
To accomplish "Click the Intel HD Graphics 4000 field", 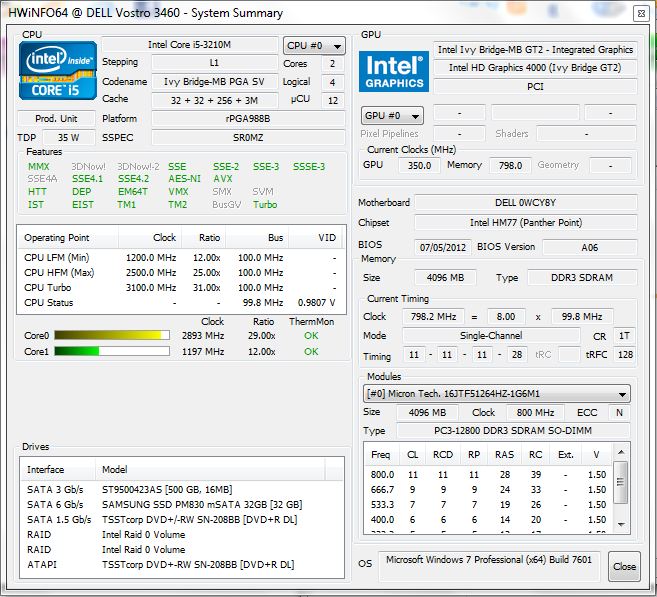I will pyautogui.click(x=535, y=68).
